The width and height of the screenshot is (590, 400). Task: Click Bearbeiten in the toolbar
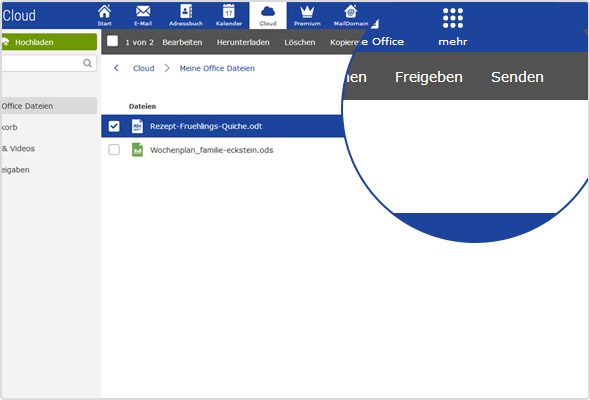point(182,42)
